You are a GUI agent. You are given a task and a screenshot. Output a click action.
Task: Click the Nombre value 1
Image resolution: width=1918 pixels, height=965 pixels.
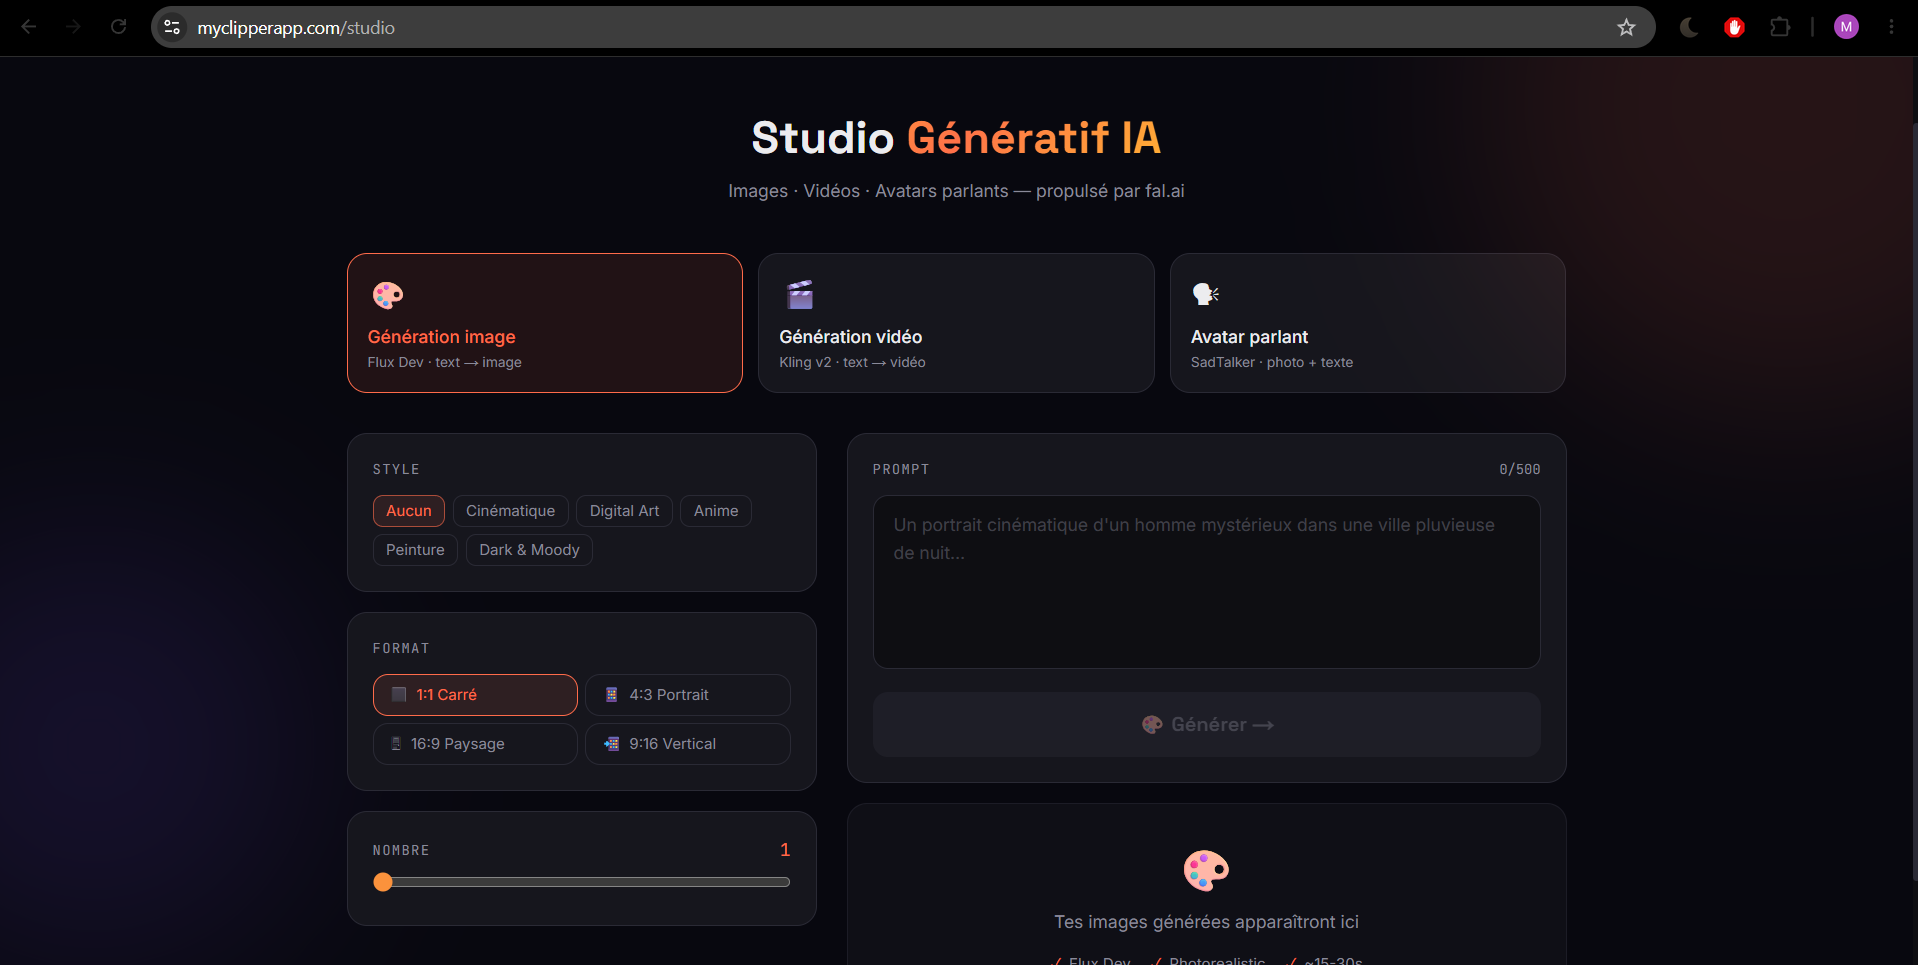pyautogui.click(x=785, y=850)
